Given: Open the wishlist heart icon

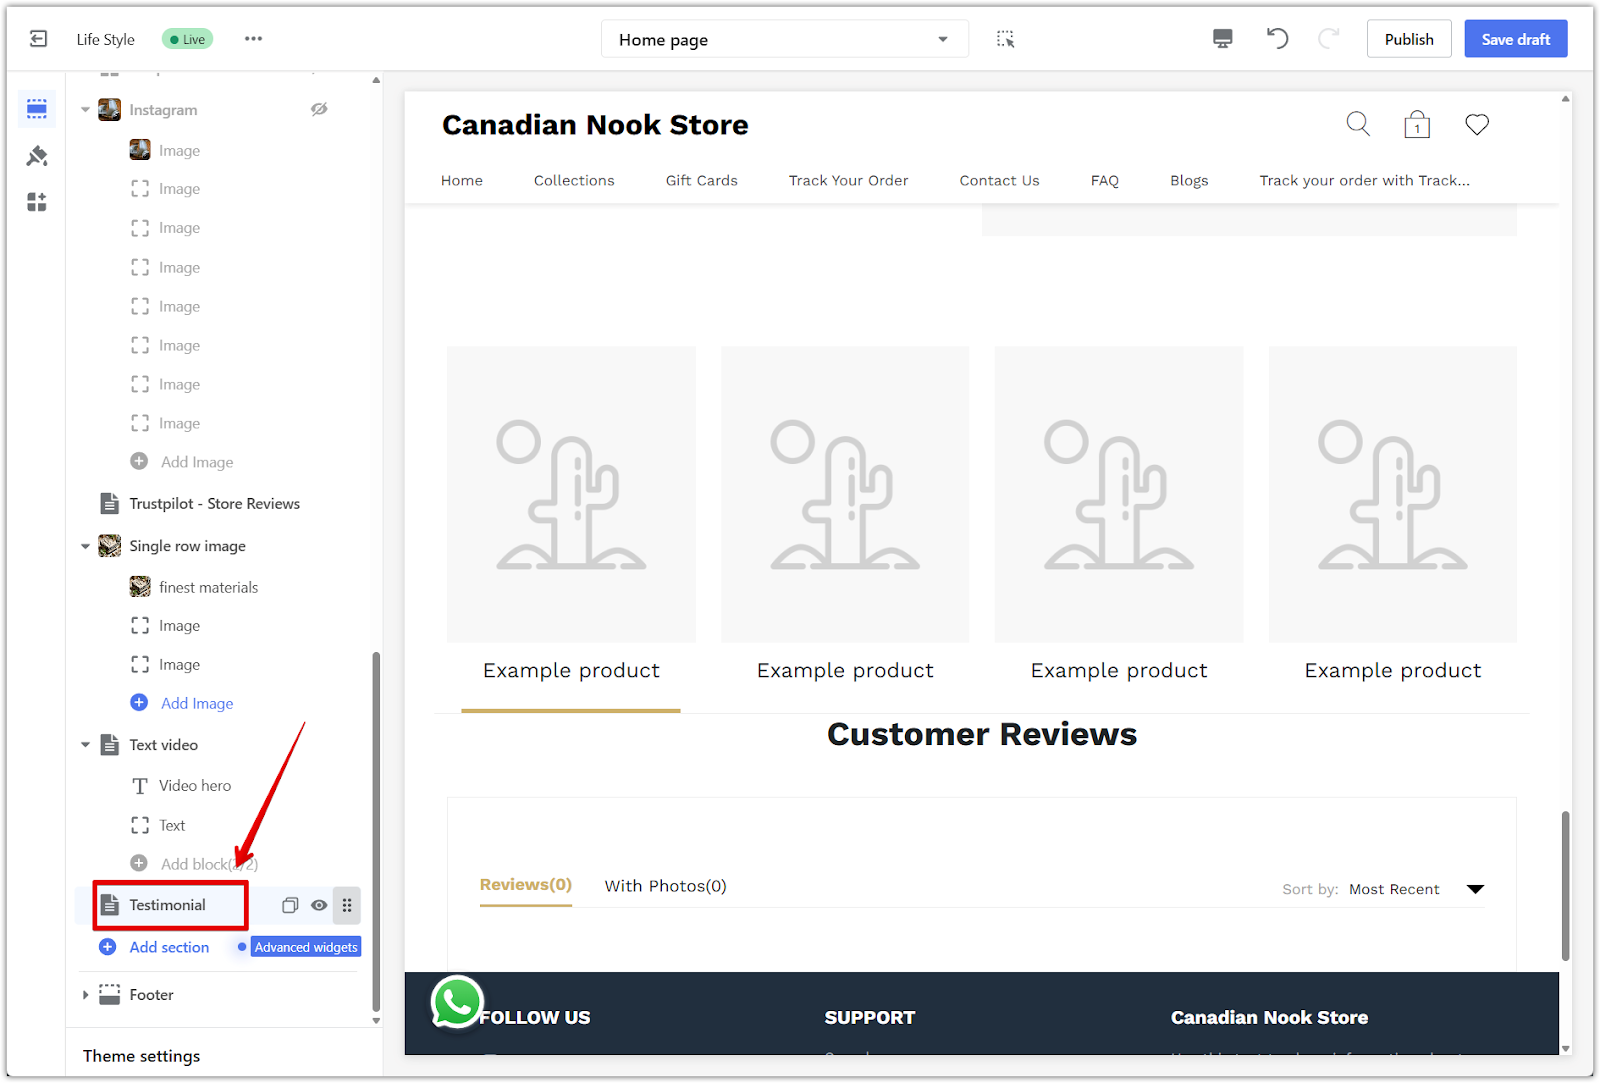Looking at the screenshot, I should pyautogui.click(x=1477, y=124).
